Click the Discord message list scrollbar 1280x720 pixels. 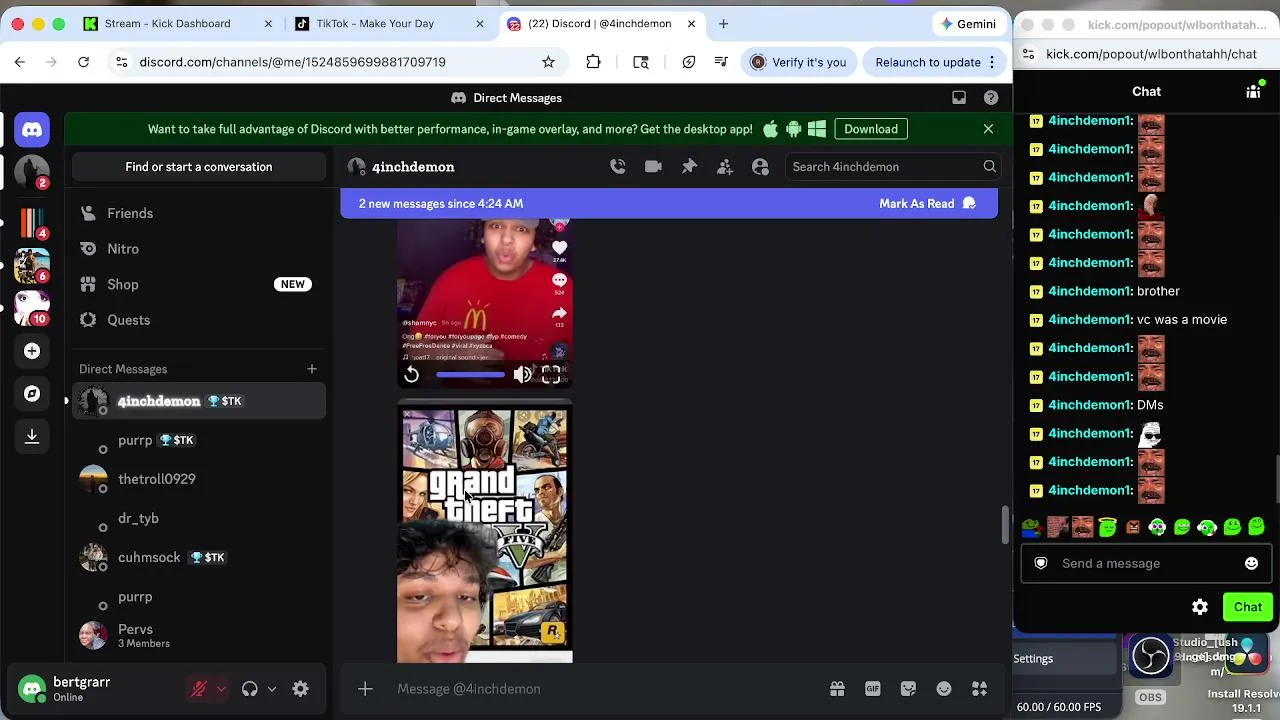(1004, 526)
